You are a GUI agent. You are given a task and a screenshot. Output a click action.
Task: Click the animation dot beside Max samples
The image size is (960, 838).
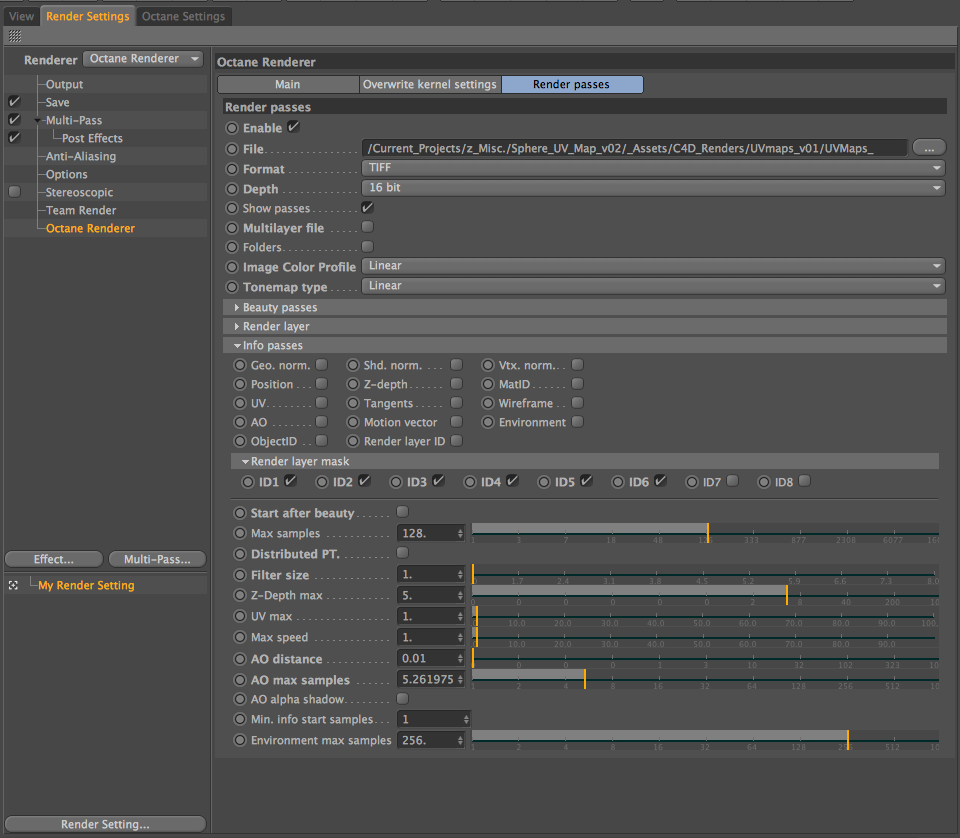(x=240, y=533)
